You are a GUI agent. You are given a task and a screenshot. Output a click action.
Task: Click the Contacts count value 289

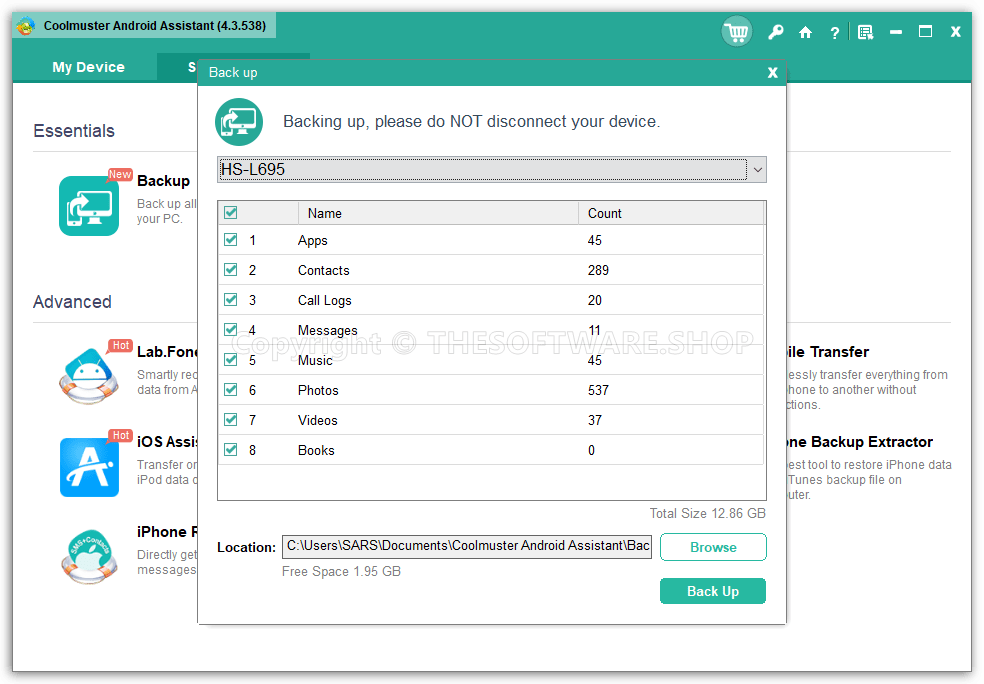coord(598,270)
